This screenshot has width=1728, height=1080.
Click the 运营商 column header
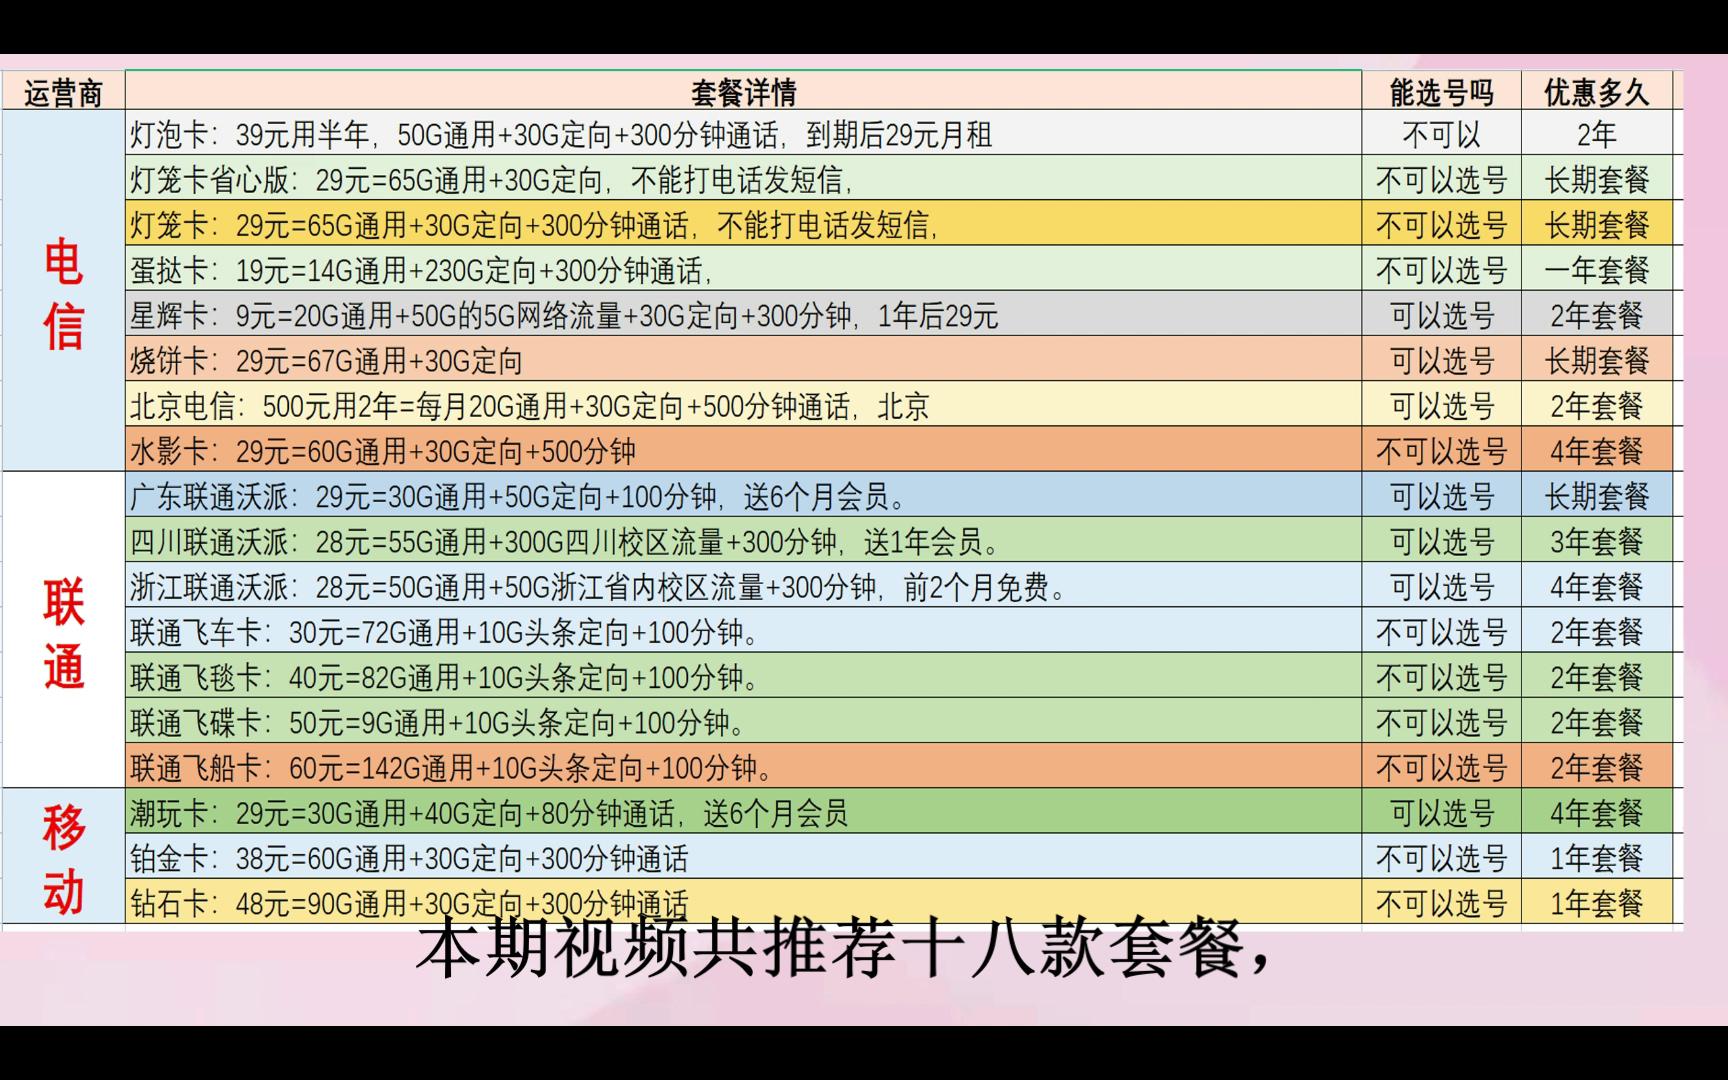point(63,92)
